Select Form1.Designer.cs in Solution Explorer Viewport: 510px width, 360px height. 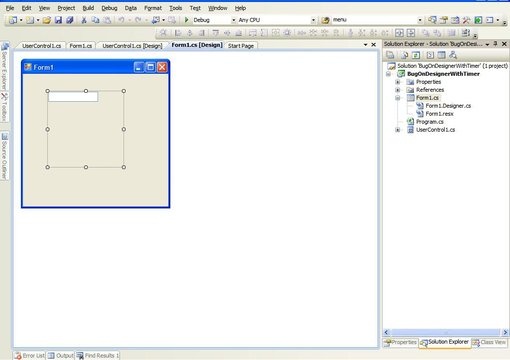[448, 106]
